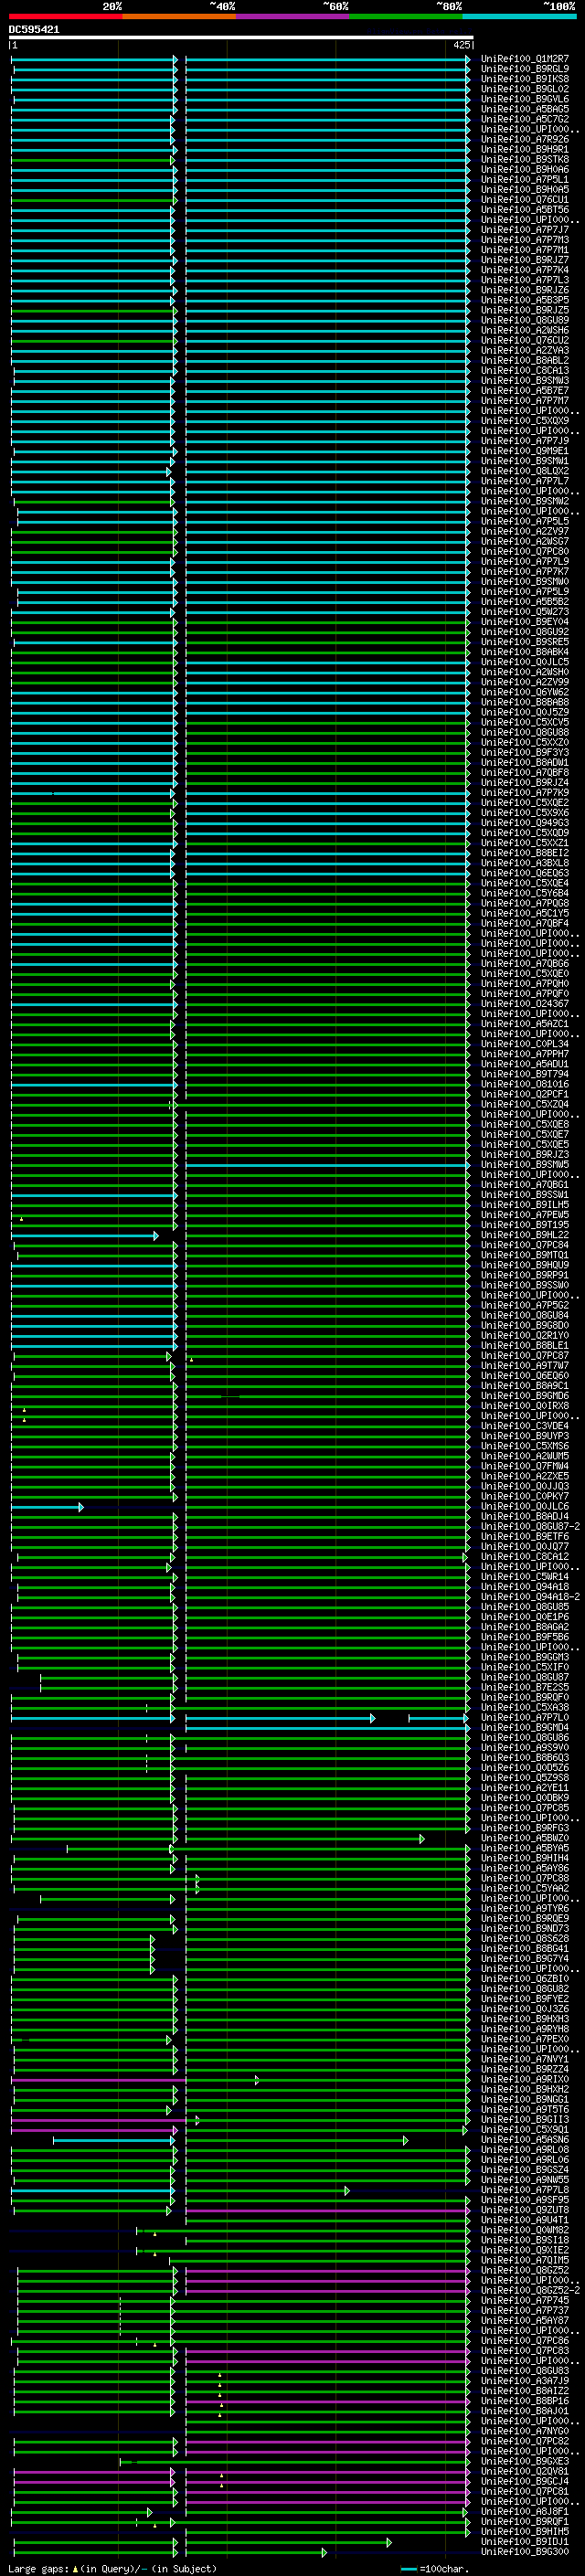Click the UniRef100_Q0IRX8 label
The height and width of the screenshot is (2576, 585).
(x=525, y=1406)
